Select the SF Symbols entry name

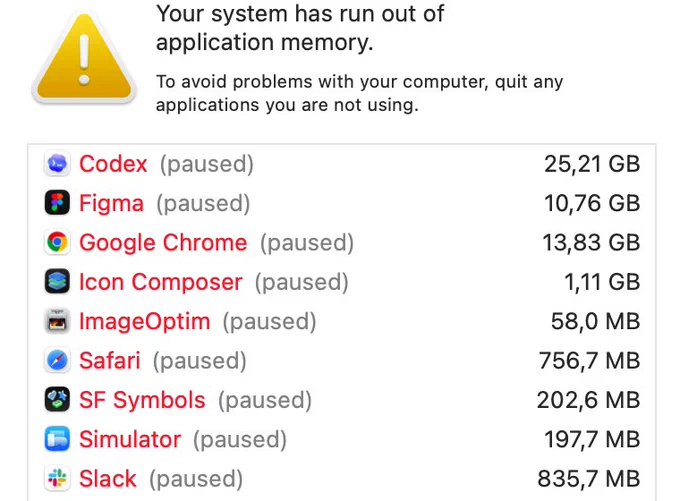[x=142, y=400]
